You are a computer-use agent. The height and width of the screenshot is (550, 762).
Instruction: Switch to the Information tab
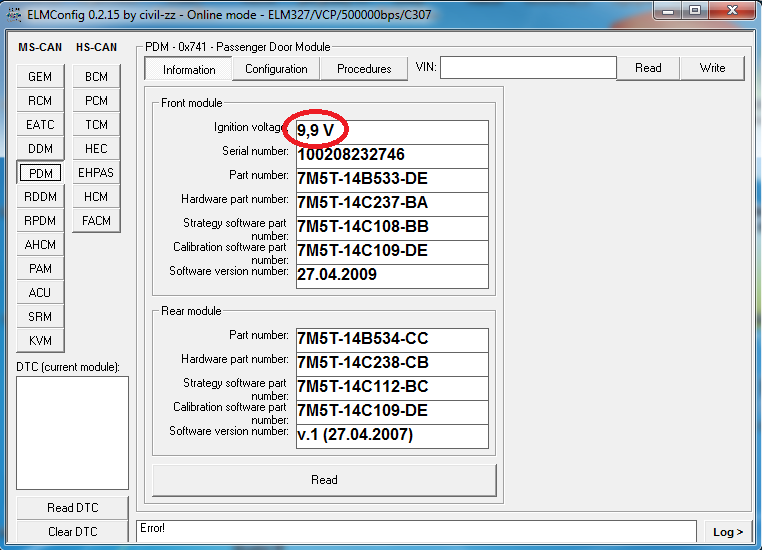[189, 69]
